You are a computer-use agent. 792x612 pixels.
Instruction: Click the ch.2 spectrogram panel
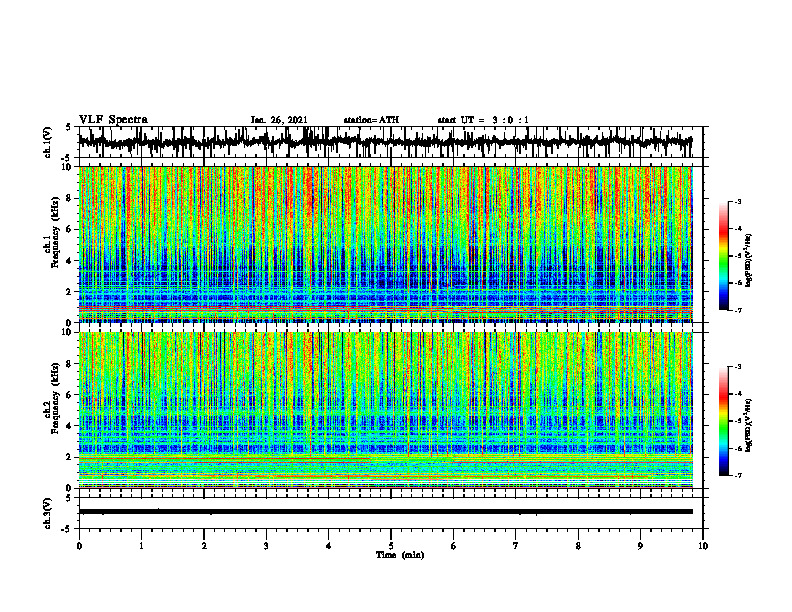385,410
